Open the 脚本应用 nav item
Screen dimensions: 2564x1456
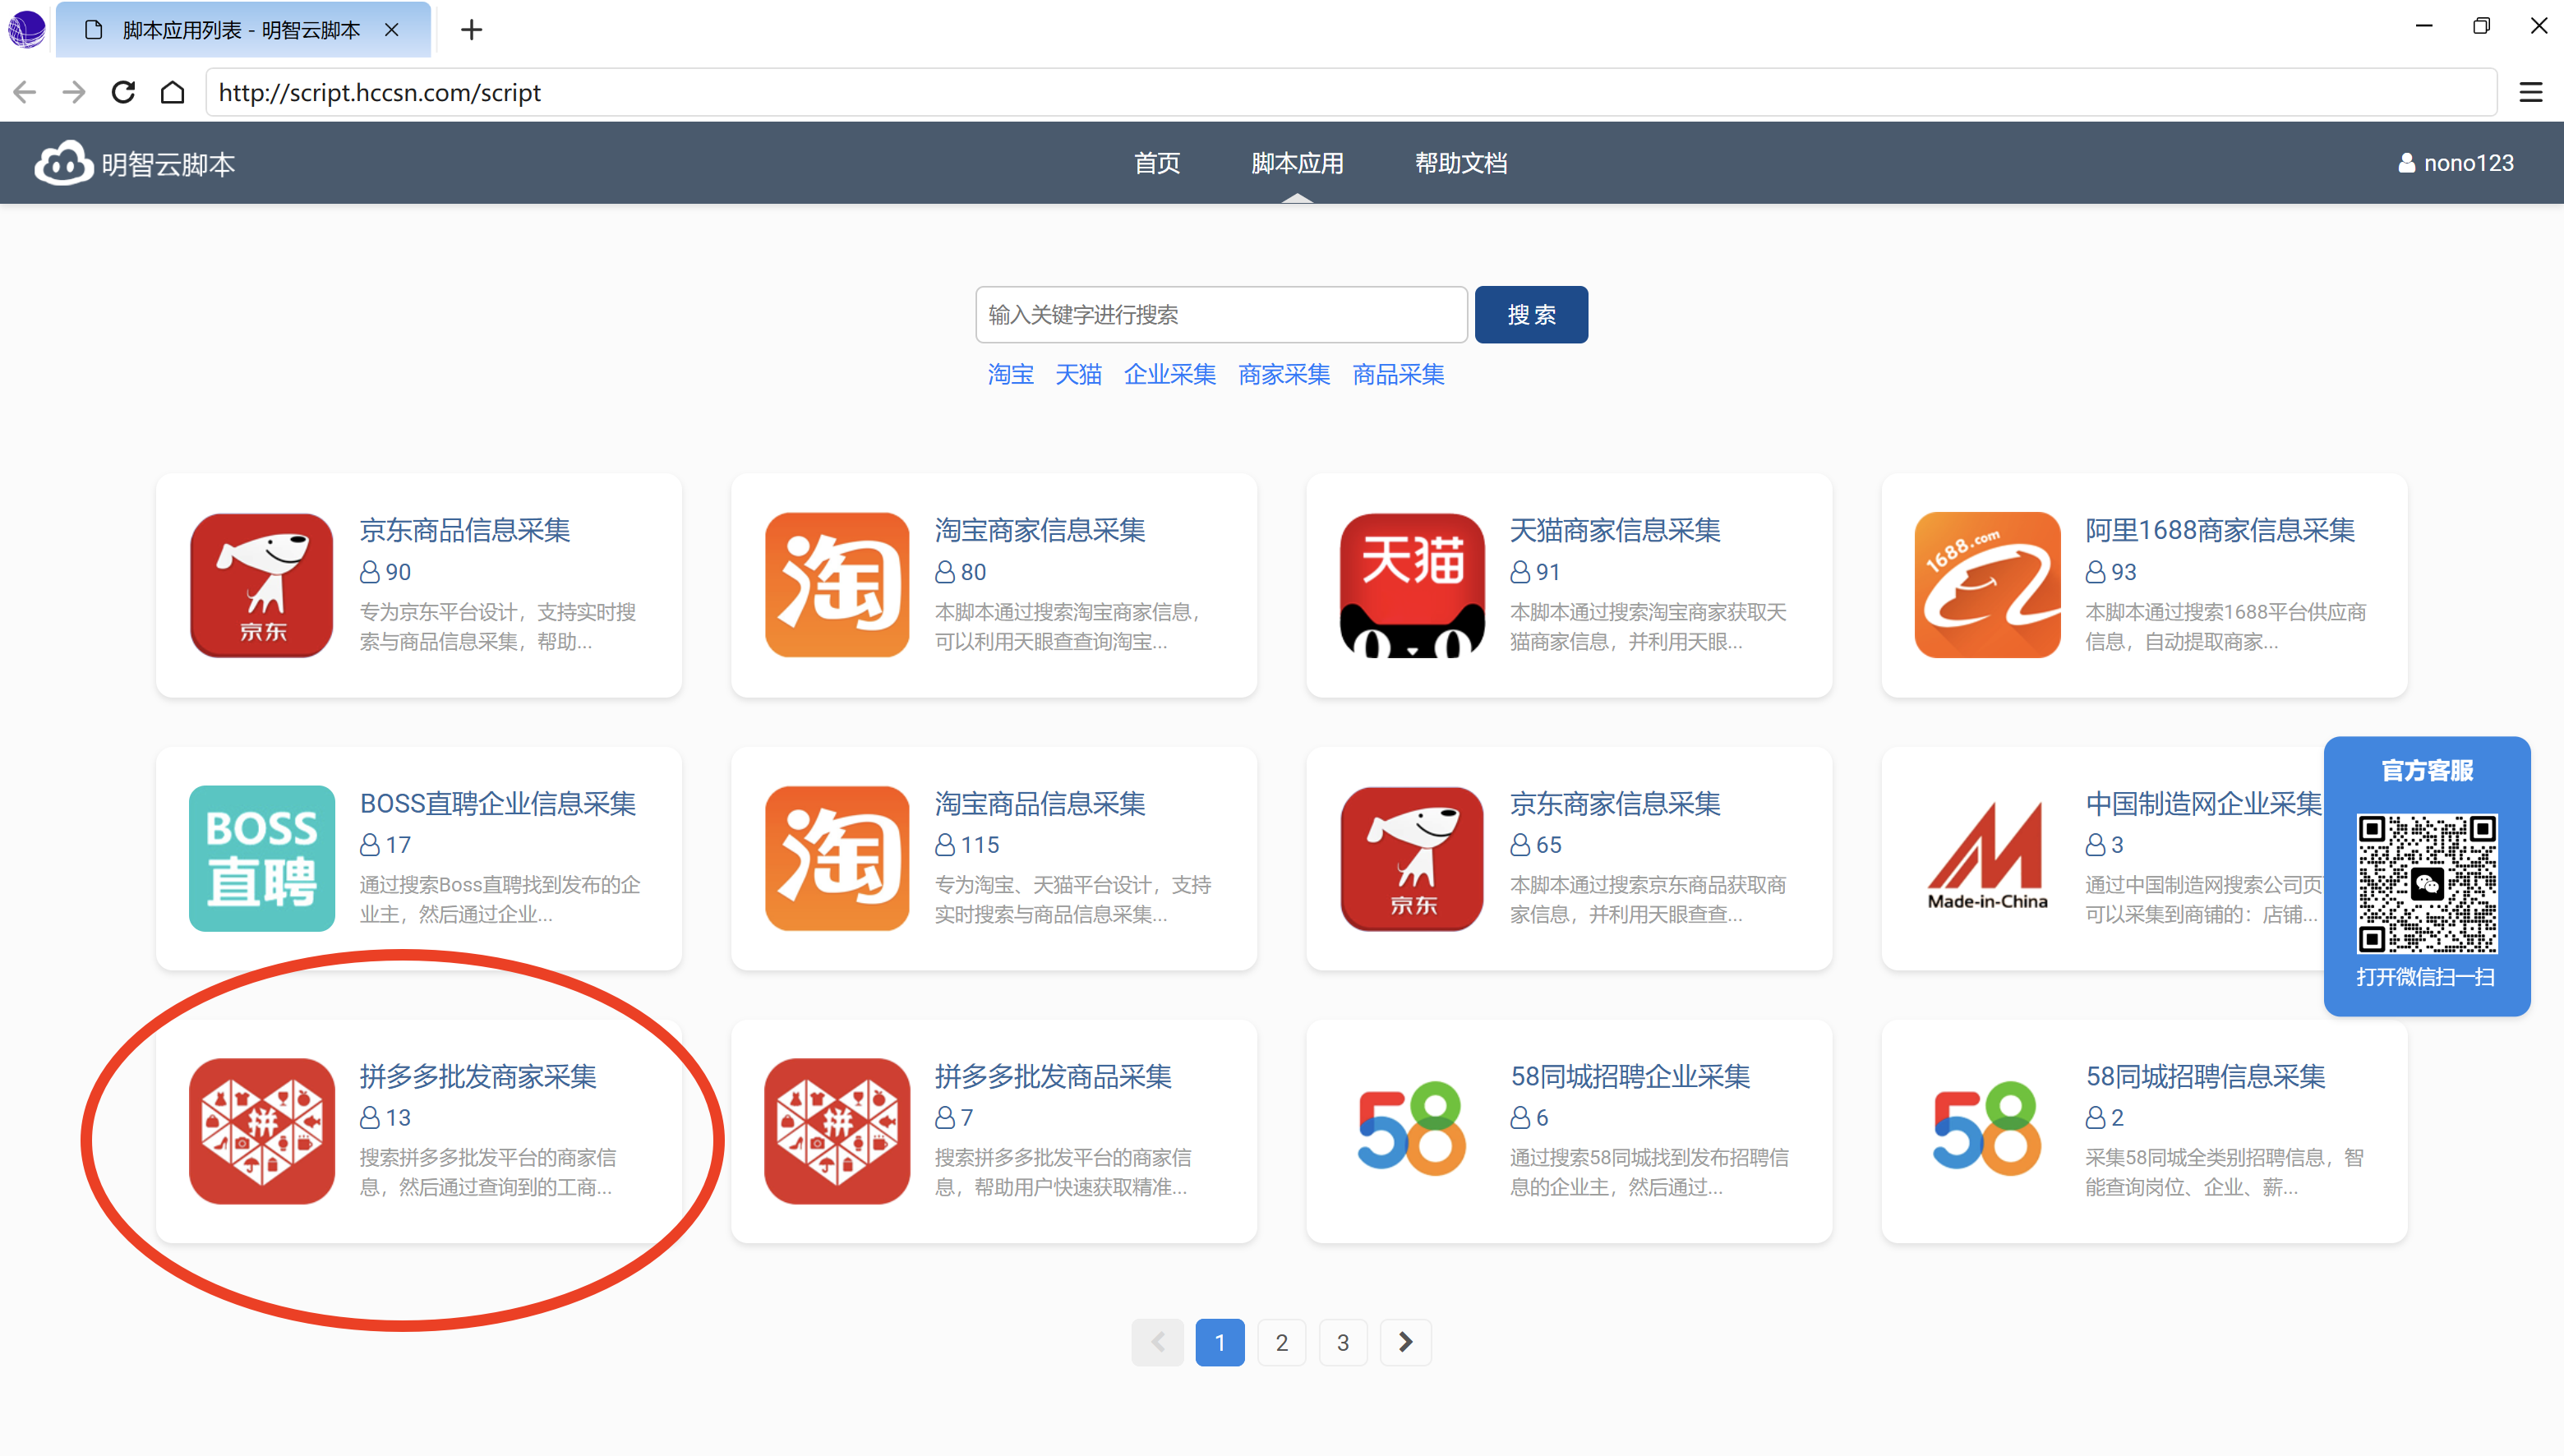(x=1297, y=163)
